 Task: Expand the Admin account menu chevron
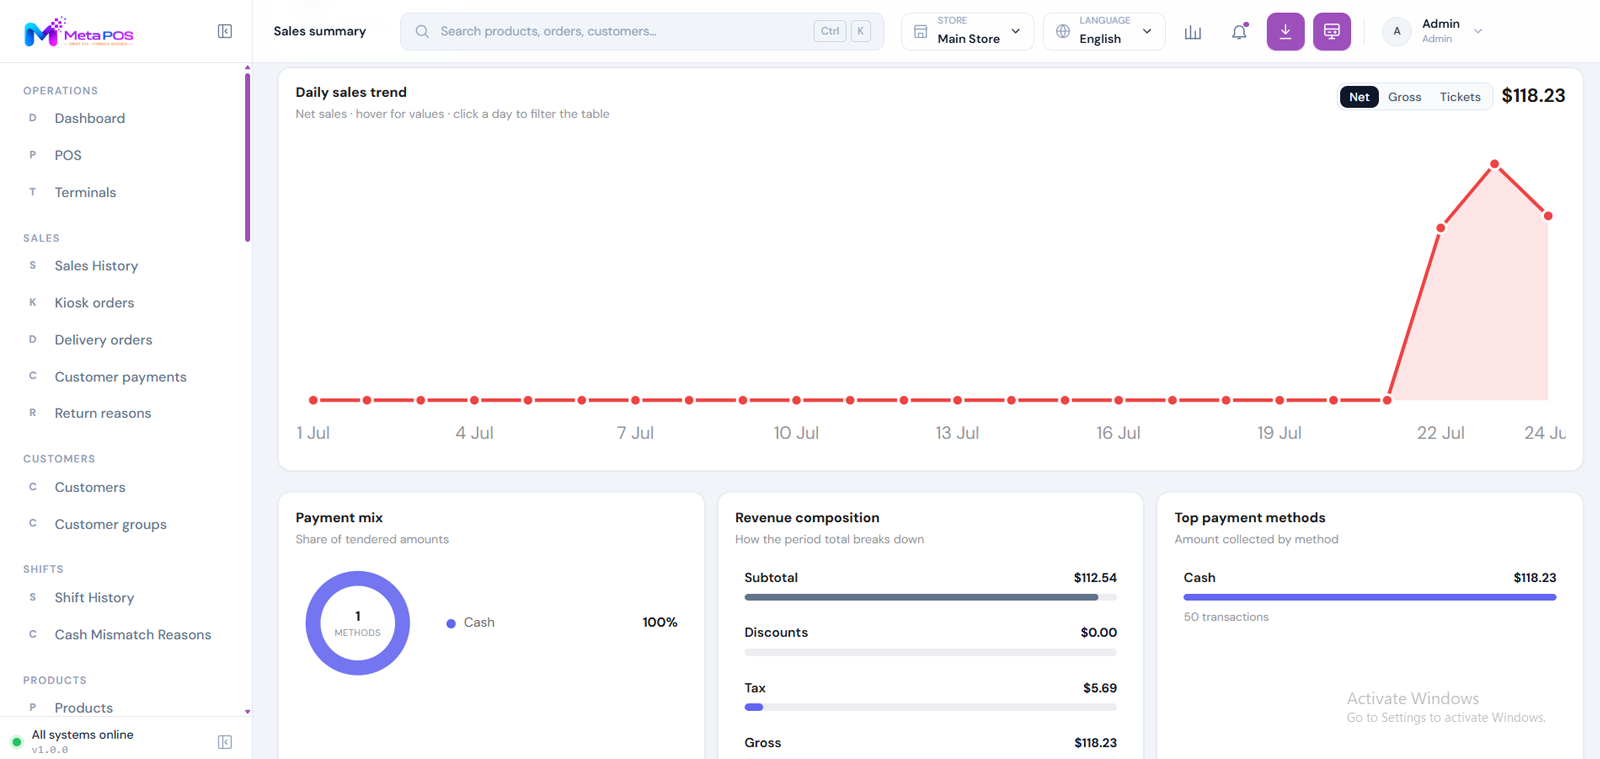(1478, 32)
